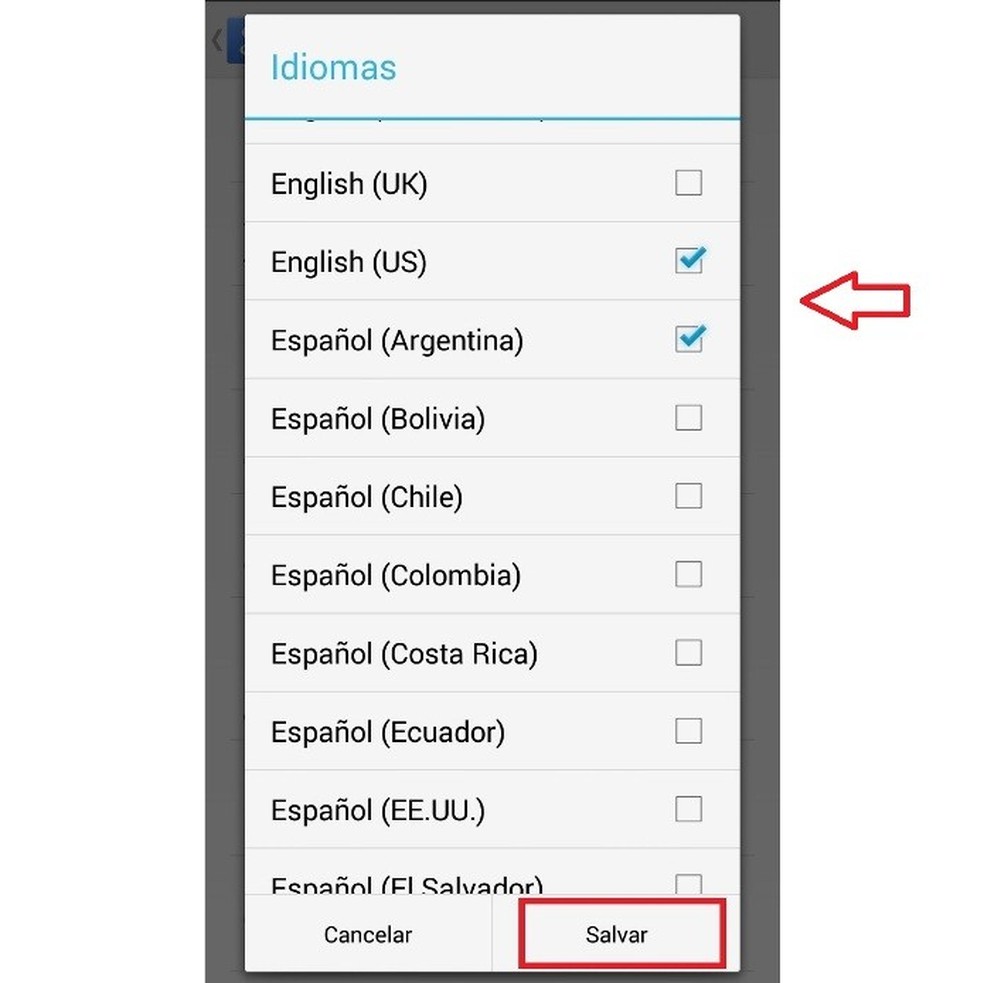Image resolution: width=984 pixels, height=983 pixels.
Task: Tap the back arrow in the top-left corner
Action: click(216, 40)
